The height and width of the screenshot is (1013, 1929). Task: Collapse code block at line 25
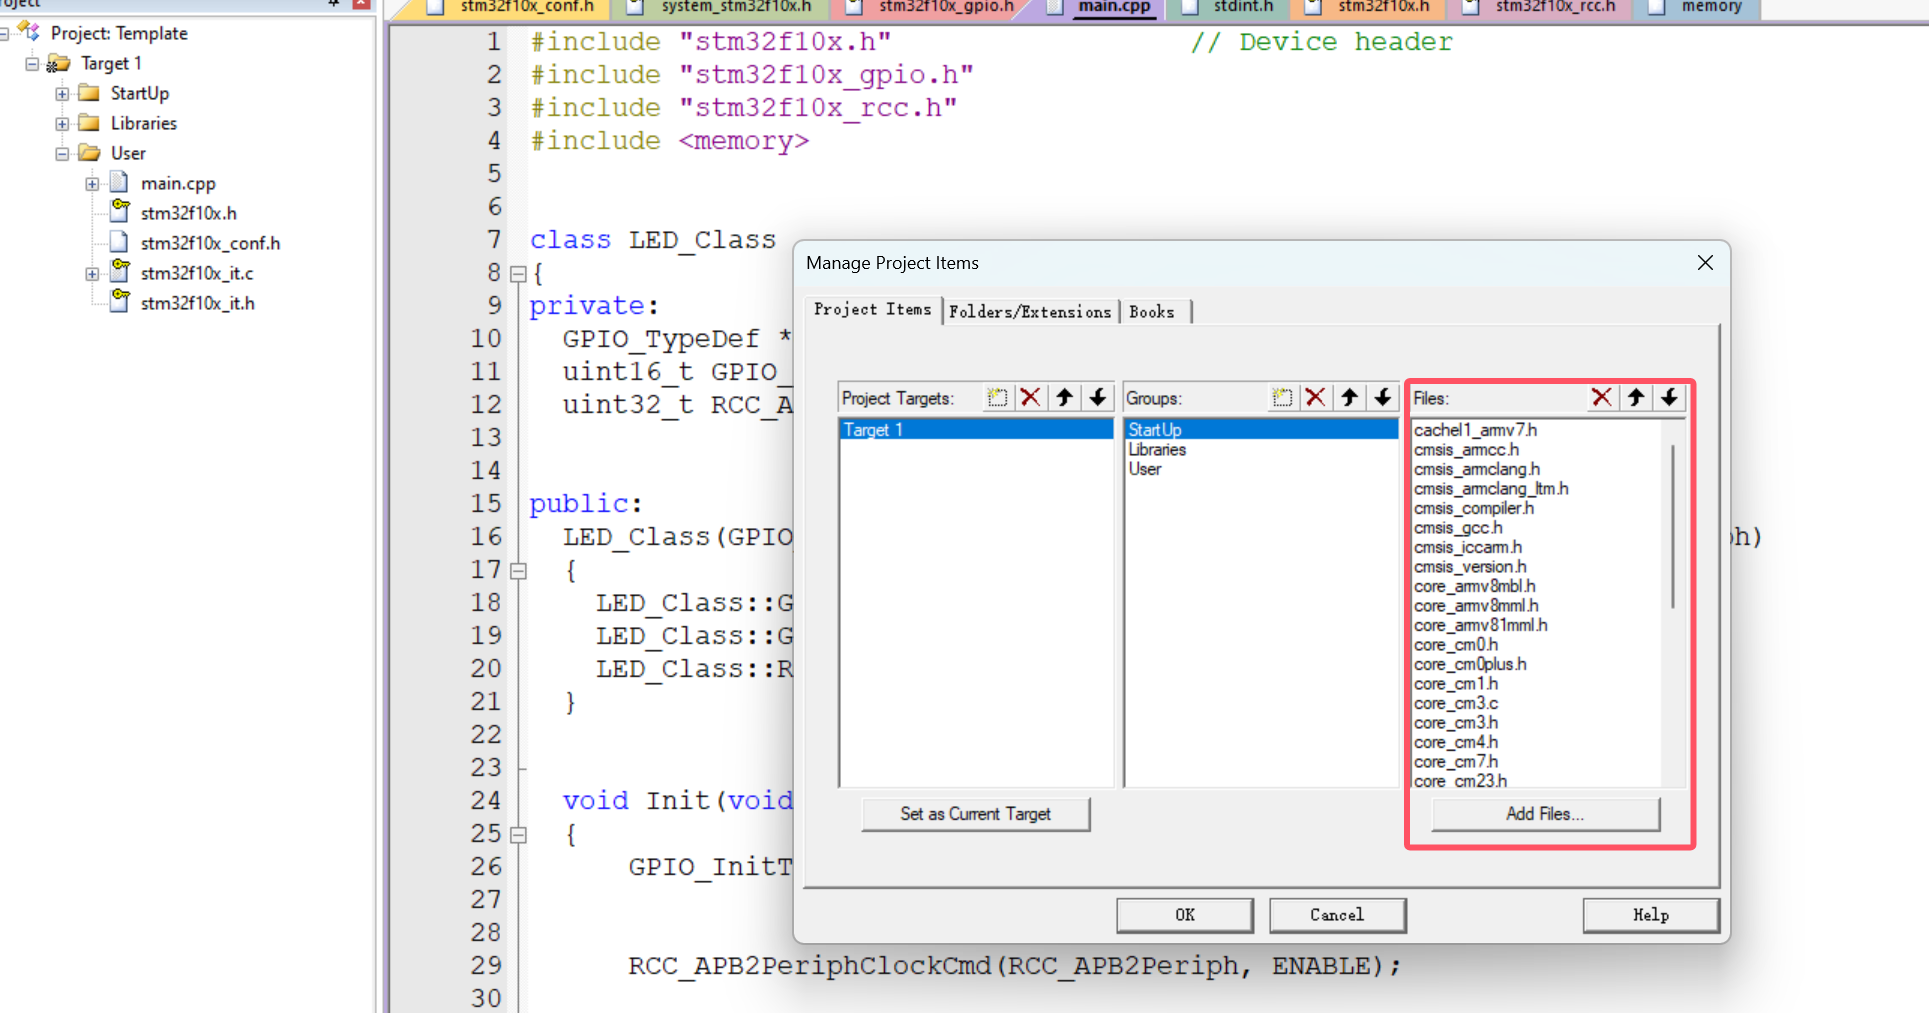click(x=518, y=834)
